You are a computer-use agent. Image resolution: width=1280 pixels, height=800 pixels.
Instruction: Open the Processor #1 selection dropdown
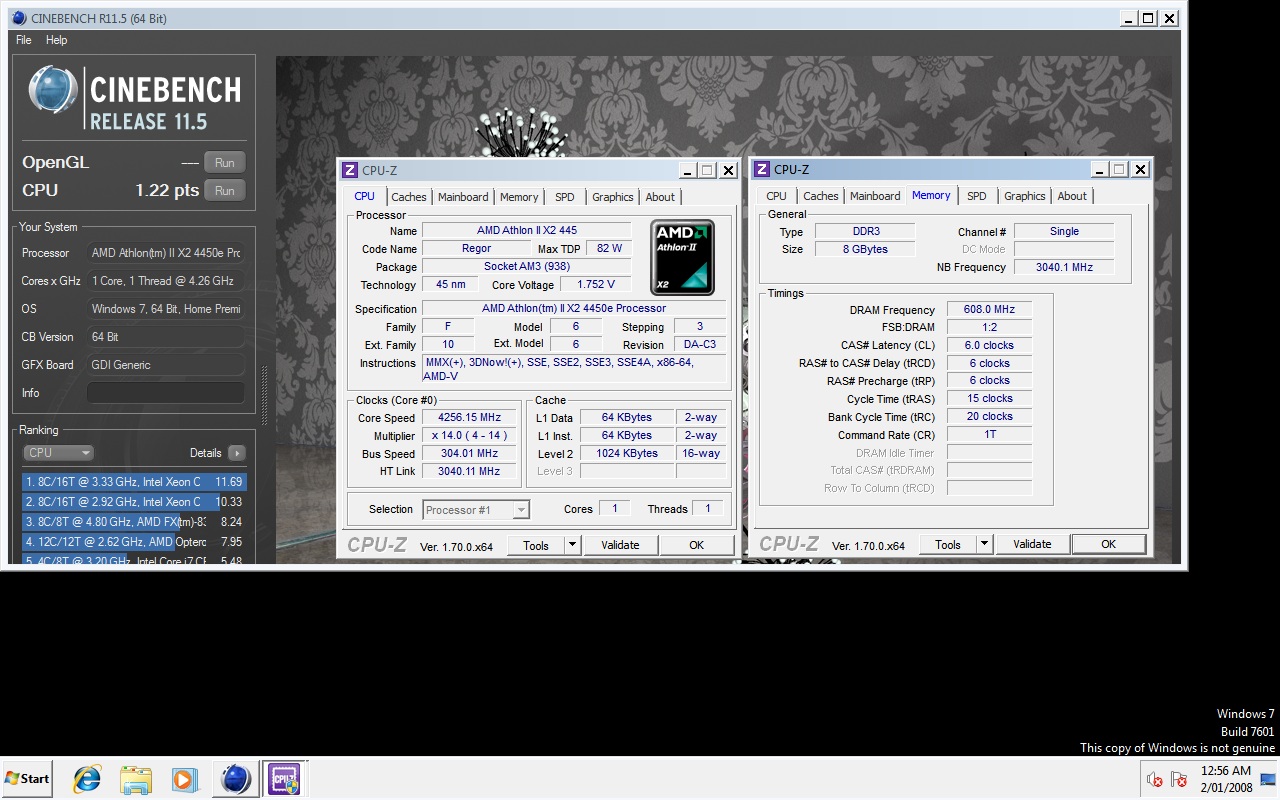(x=476, y=510)
